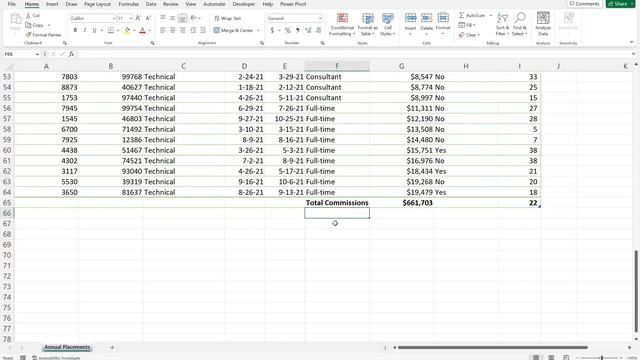Click Increase Decimal icon

pos(308,31)
